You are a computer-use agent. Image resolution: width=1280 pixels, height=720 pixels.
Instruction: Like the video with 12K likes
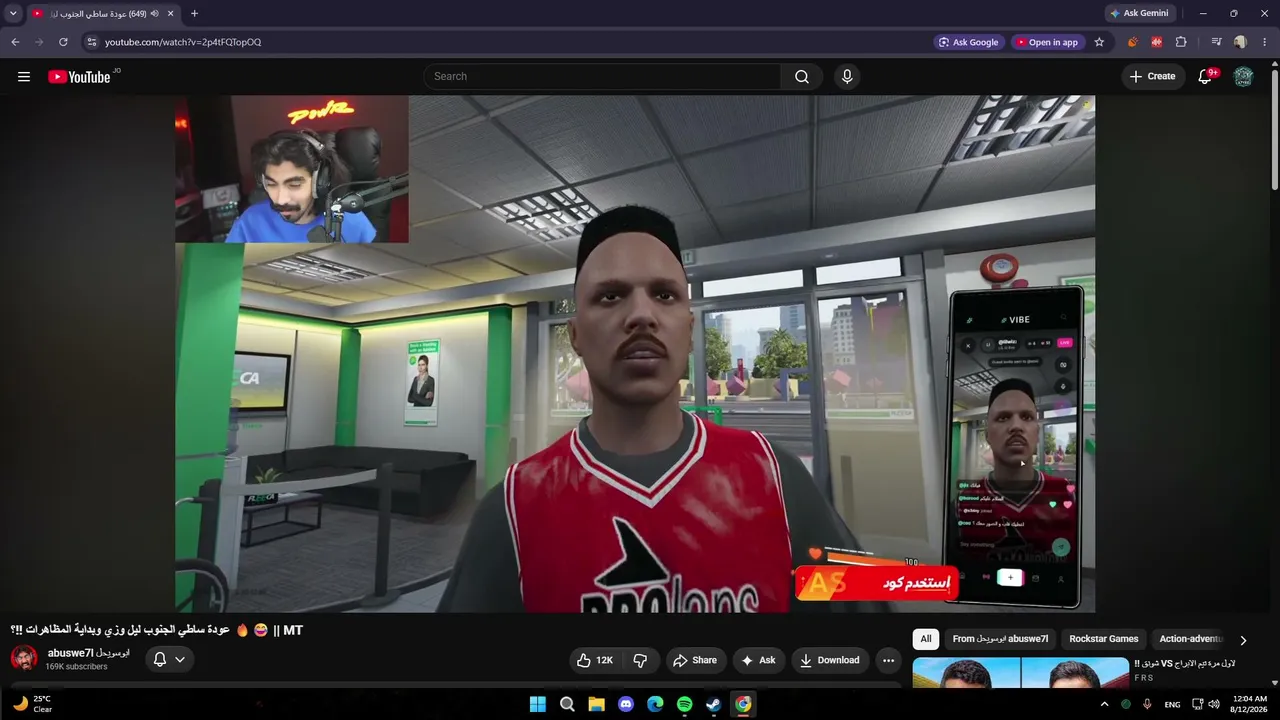596,660
